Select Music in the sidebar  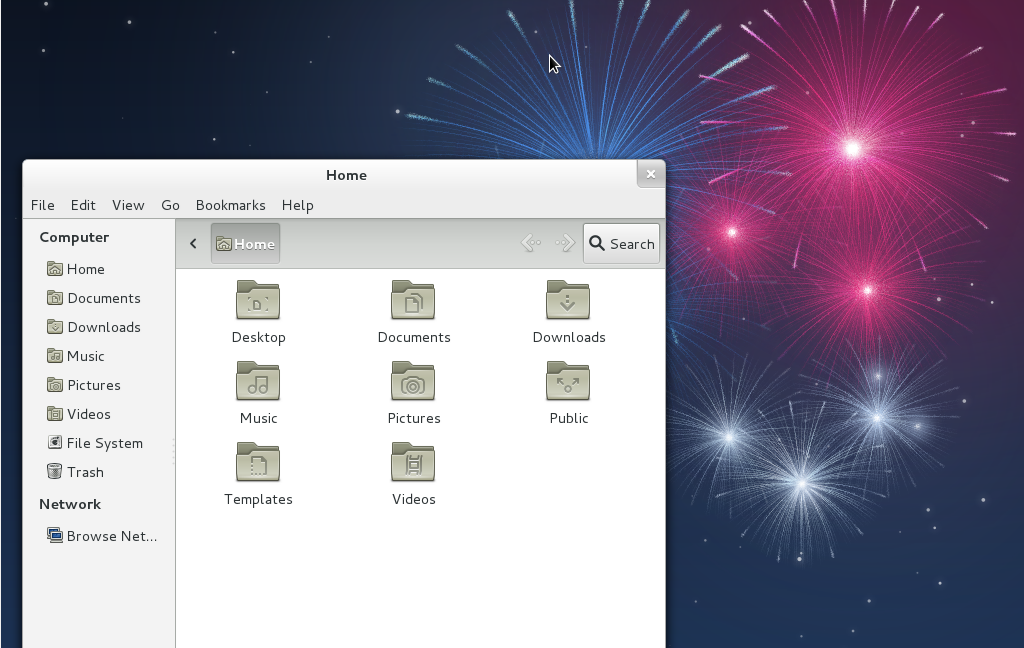click(85, 356)
